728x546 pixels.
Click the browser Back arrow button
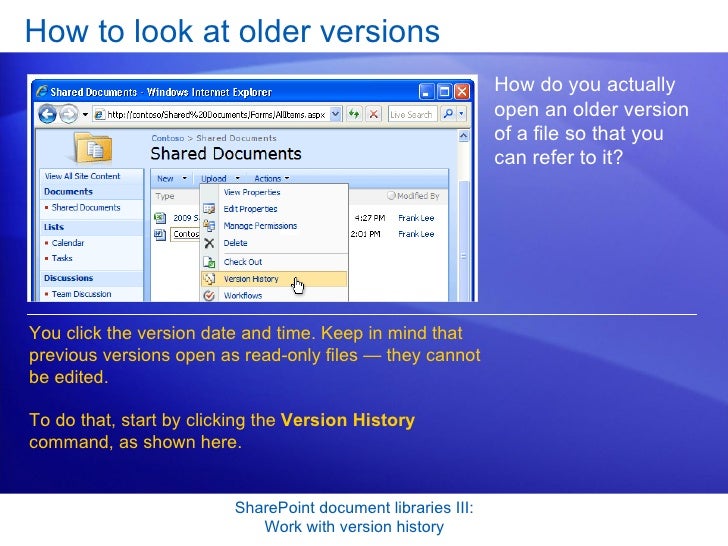pyautogui.click(x=48, y=114)
